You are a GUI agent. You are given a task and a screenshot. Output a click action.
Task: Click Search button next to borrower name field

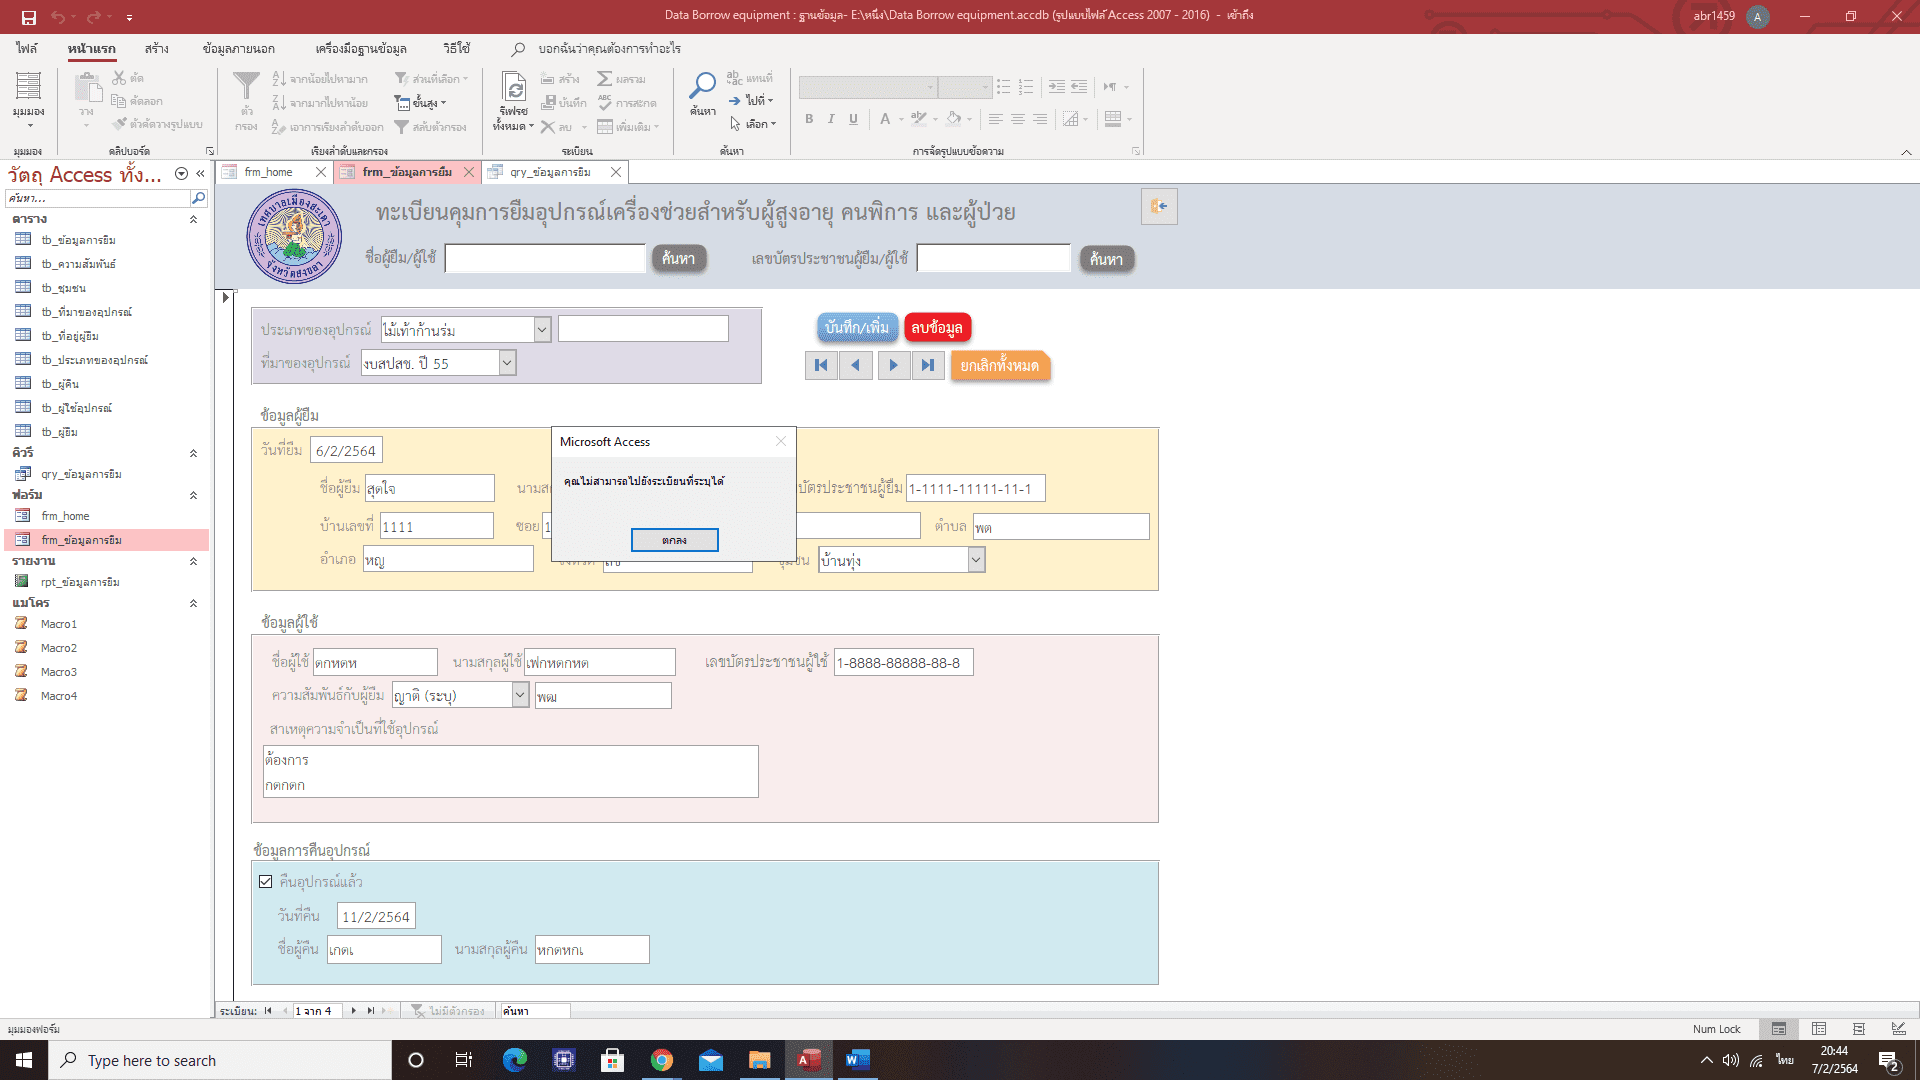679,259
